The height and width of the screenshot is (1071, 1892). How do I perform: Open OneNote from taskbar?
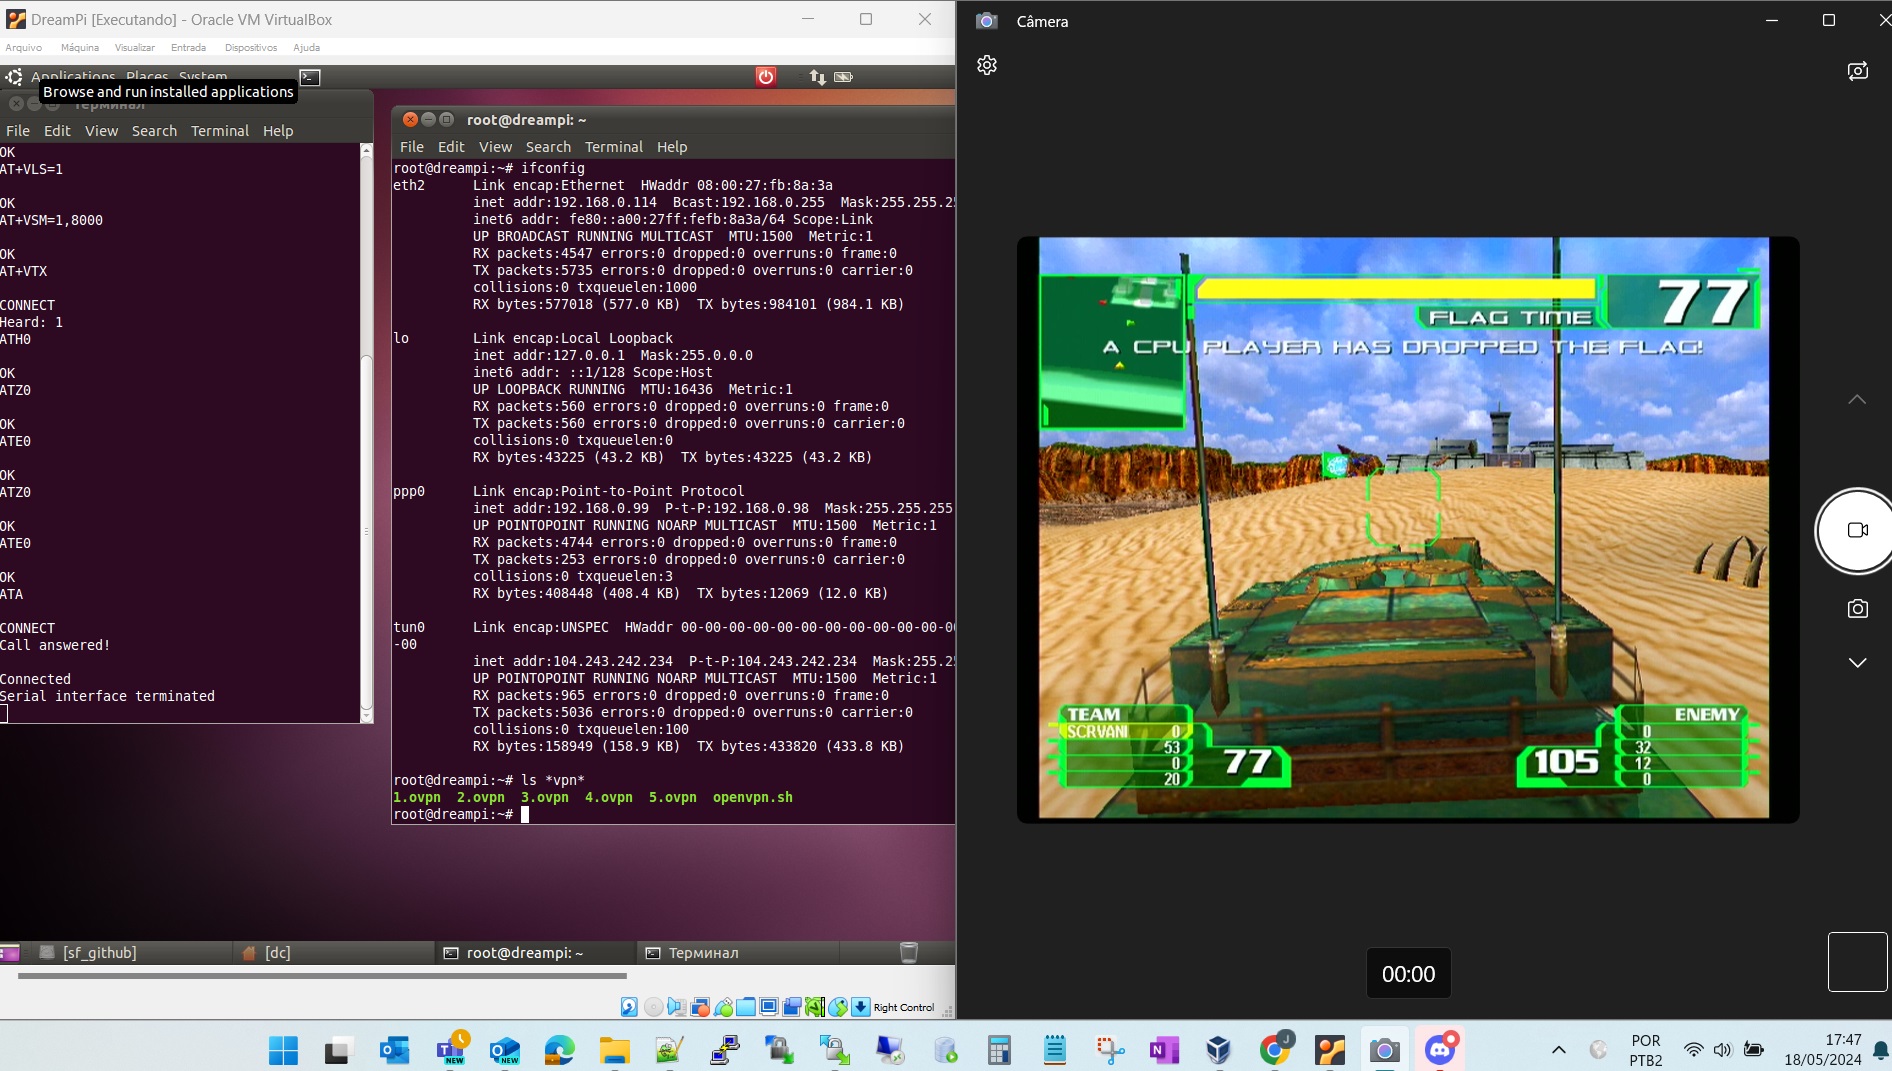(x=1164, y=1050)
